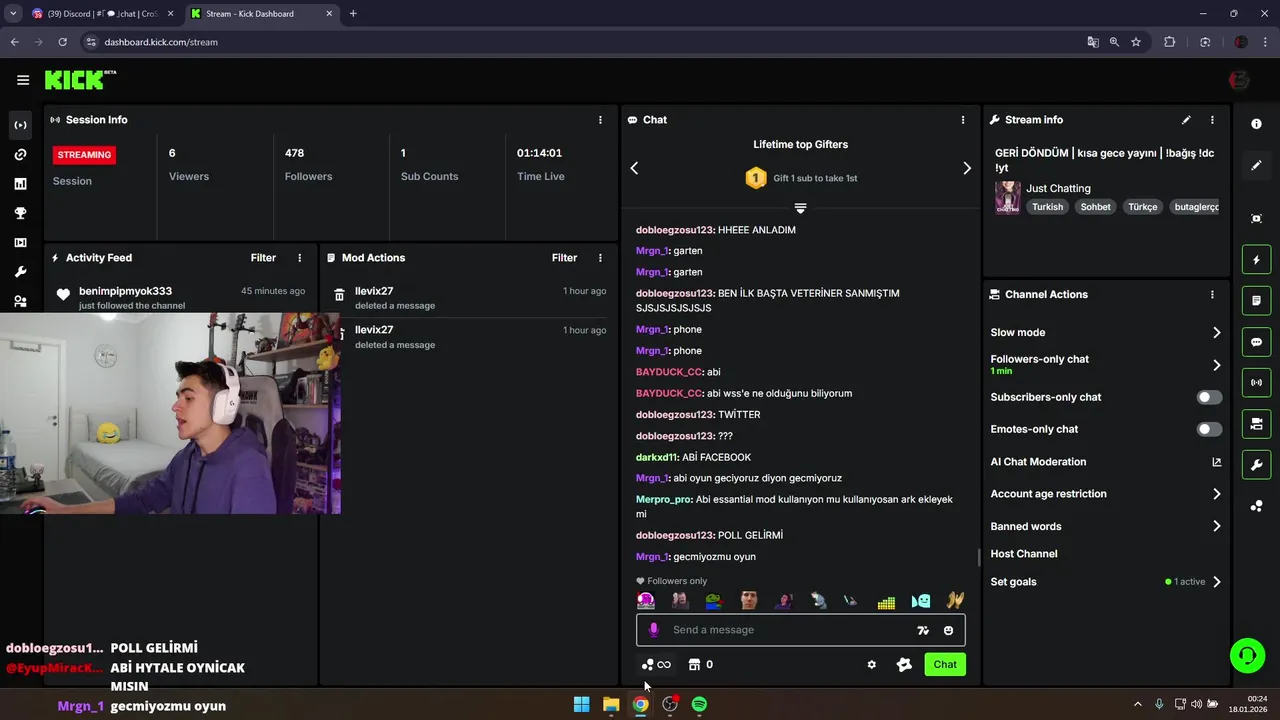Image resolution: width=1280 pixels, height=720 pixels.
Task: Toggle the camera Channel Actions widget icon
Action: pos(1256,424)
